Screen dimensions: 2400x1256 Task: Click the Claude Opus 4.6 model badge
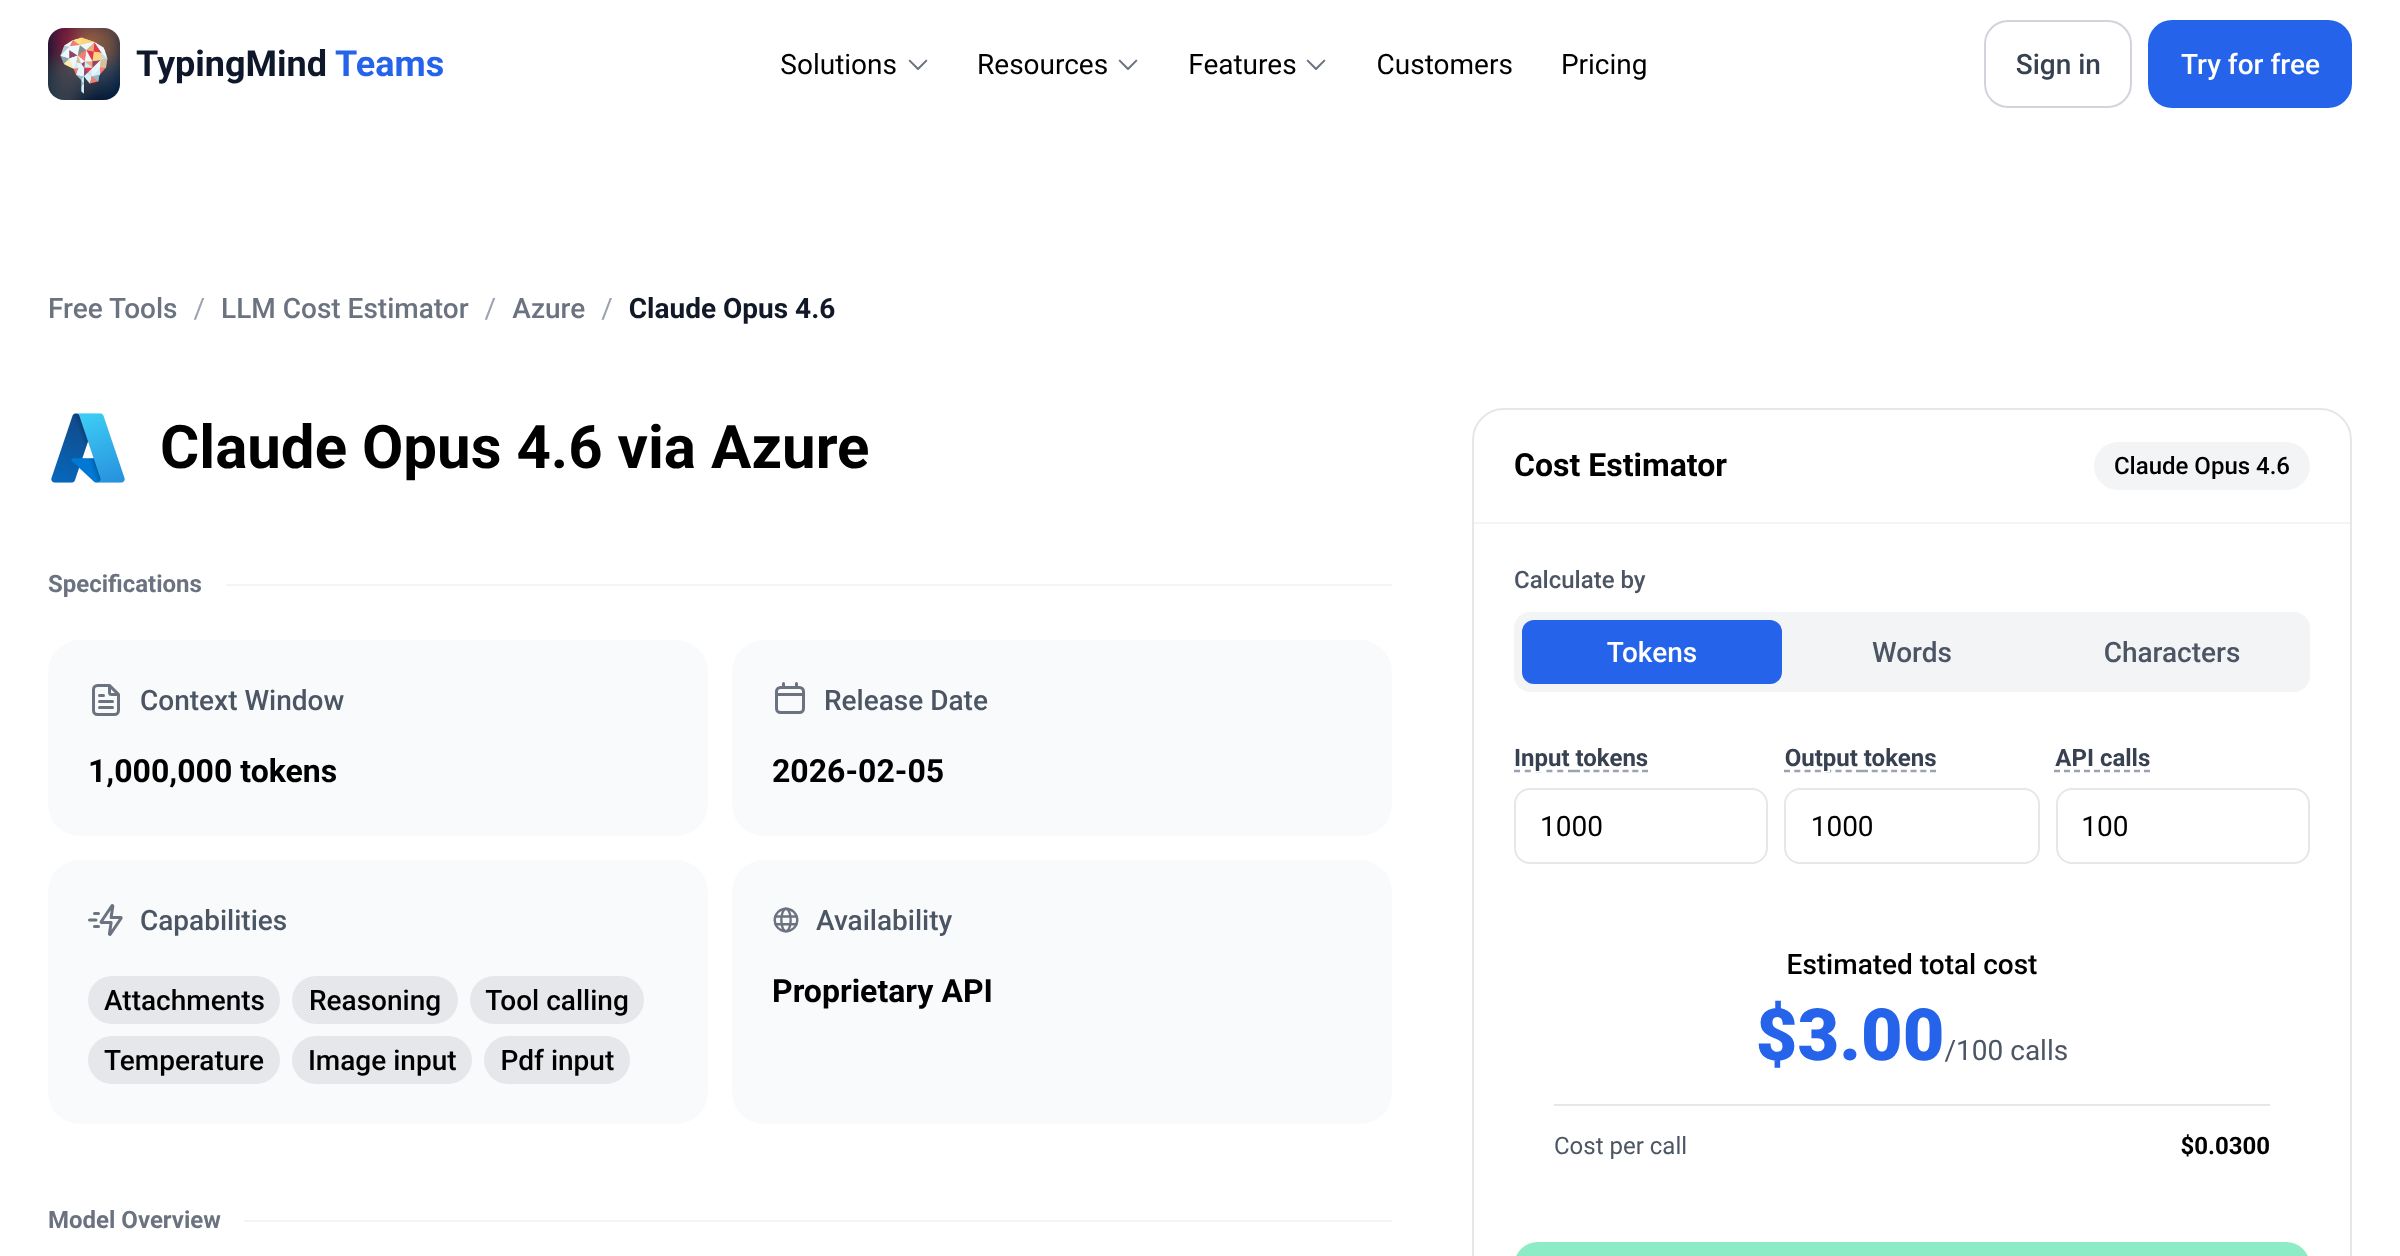click(x=2202, y=466)
